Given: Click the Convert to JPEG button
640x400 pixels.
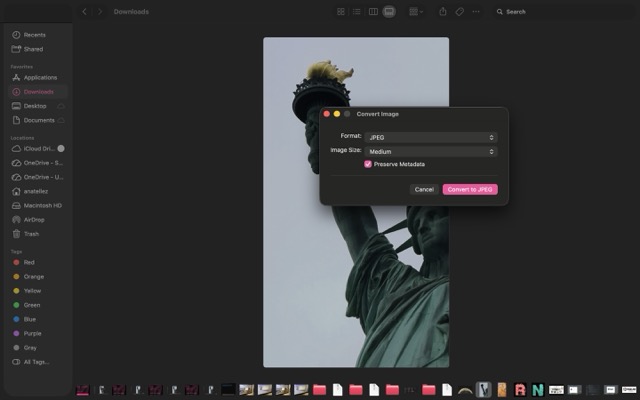Looking at the screenshot, I should 470,189.
